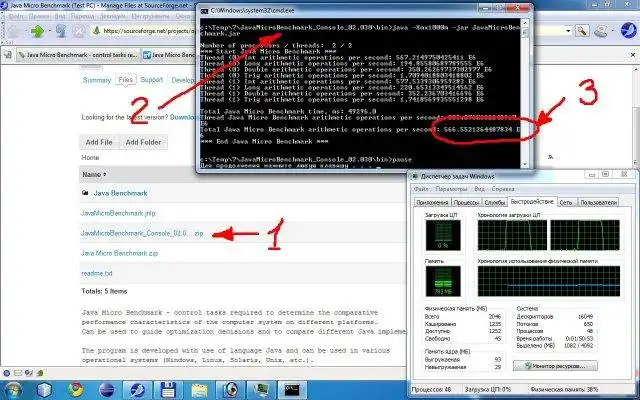Viewport: 640px width, 400px height.
Task: Open forward button history dropdown arrow
Action: [49, 31]
